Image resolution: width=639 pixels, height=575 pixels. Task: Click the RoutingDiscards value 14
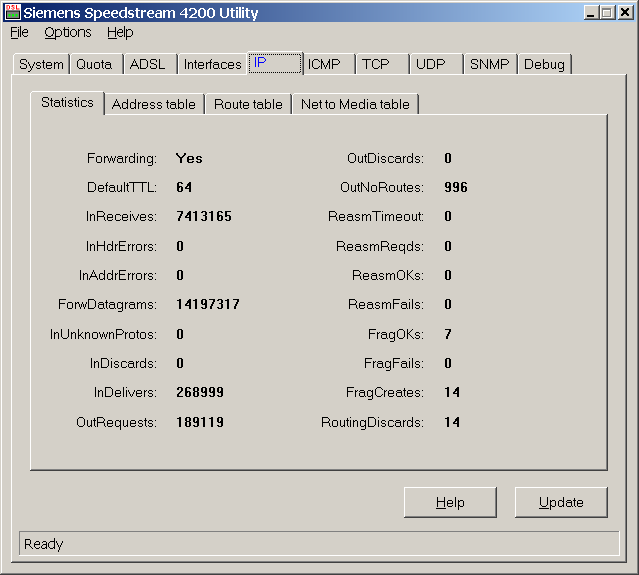pos(452,422)
